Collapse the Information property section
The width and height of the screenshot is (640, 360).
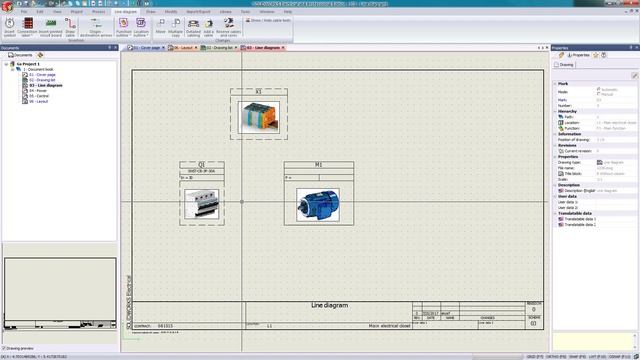click(x=555, y=134)
